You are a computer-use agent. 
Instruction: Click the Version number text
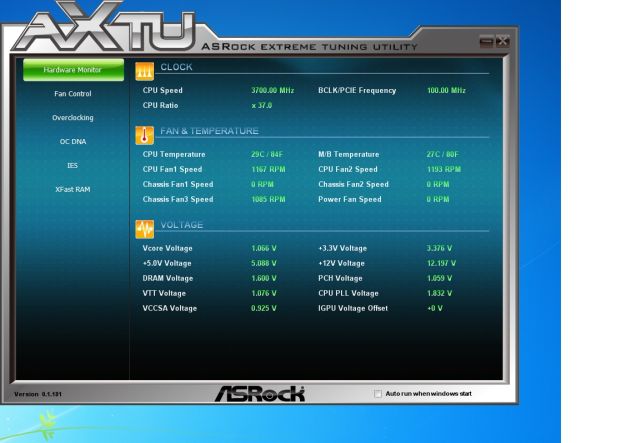(38, 394)
